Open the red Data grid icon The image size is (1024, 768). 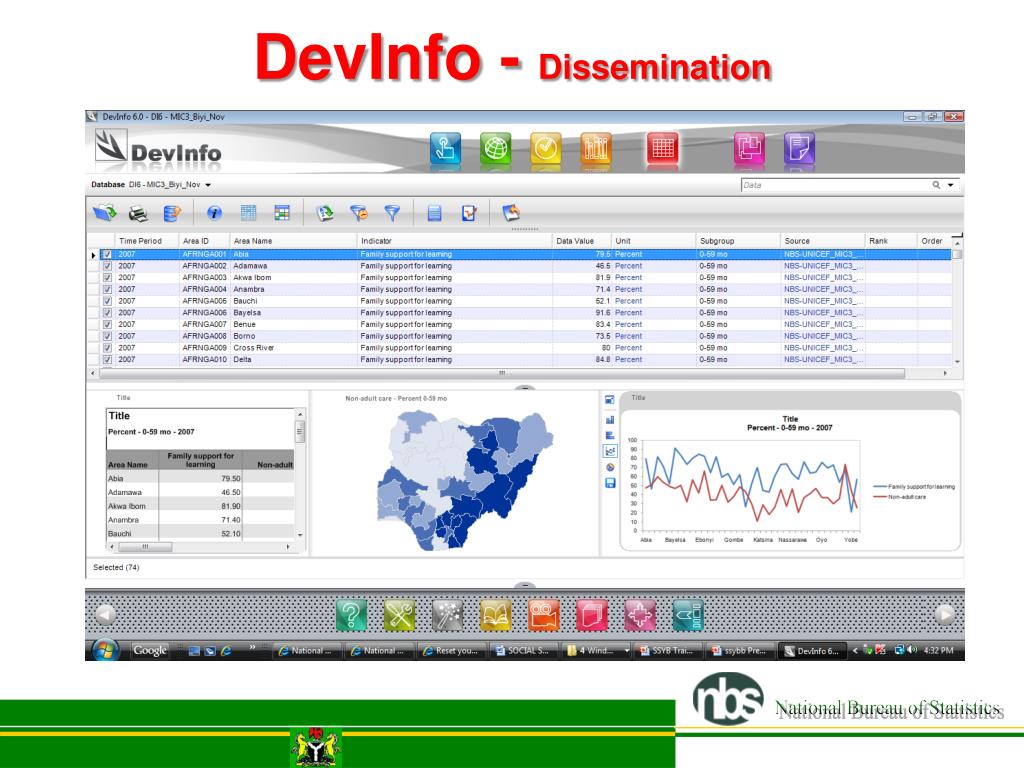coord(662,148)
